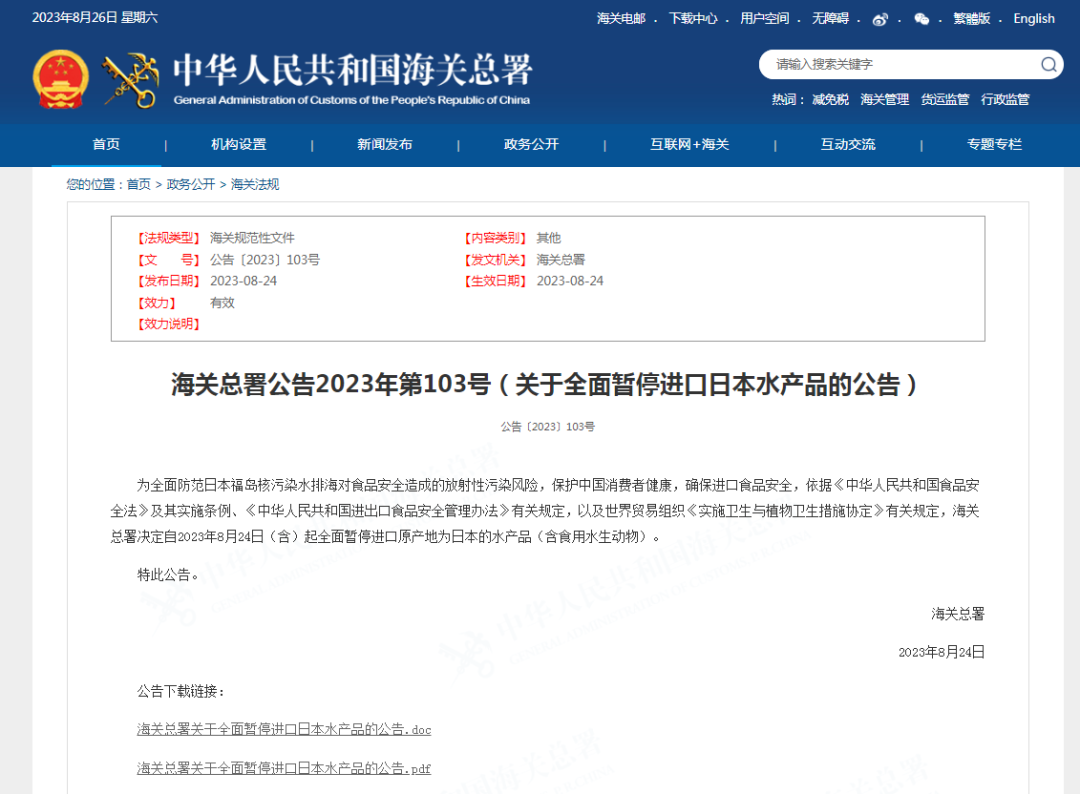Click the Weibo share icon
This screenshot has width=1080, height=794.
point(881,19)
